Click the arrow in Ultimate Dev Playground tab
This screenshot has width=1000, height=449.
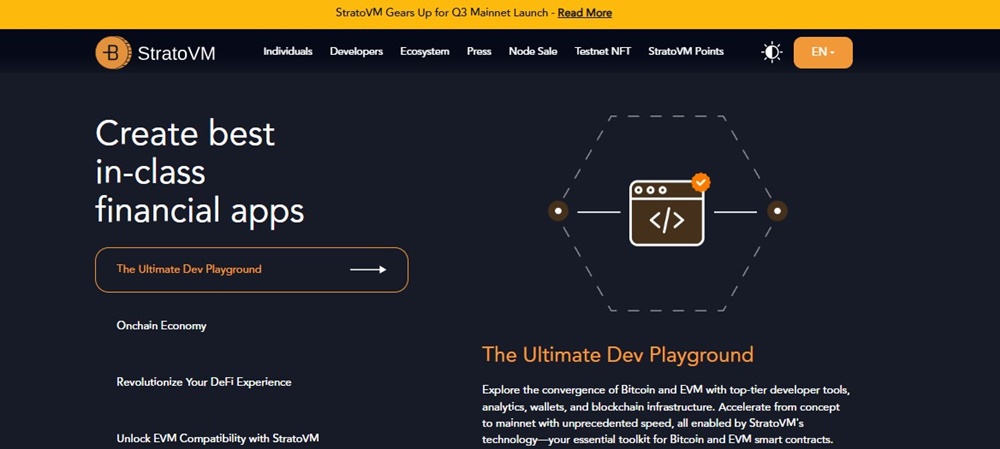pyautogui.click(x=367, y=269)
